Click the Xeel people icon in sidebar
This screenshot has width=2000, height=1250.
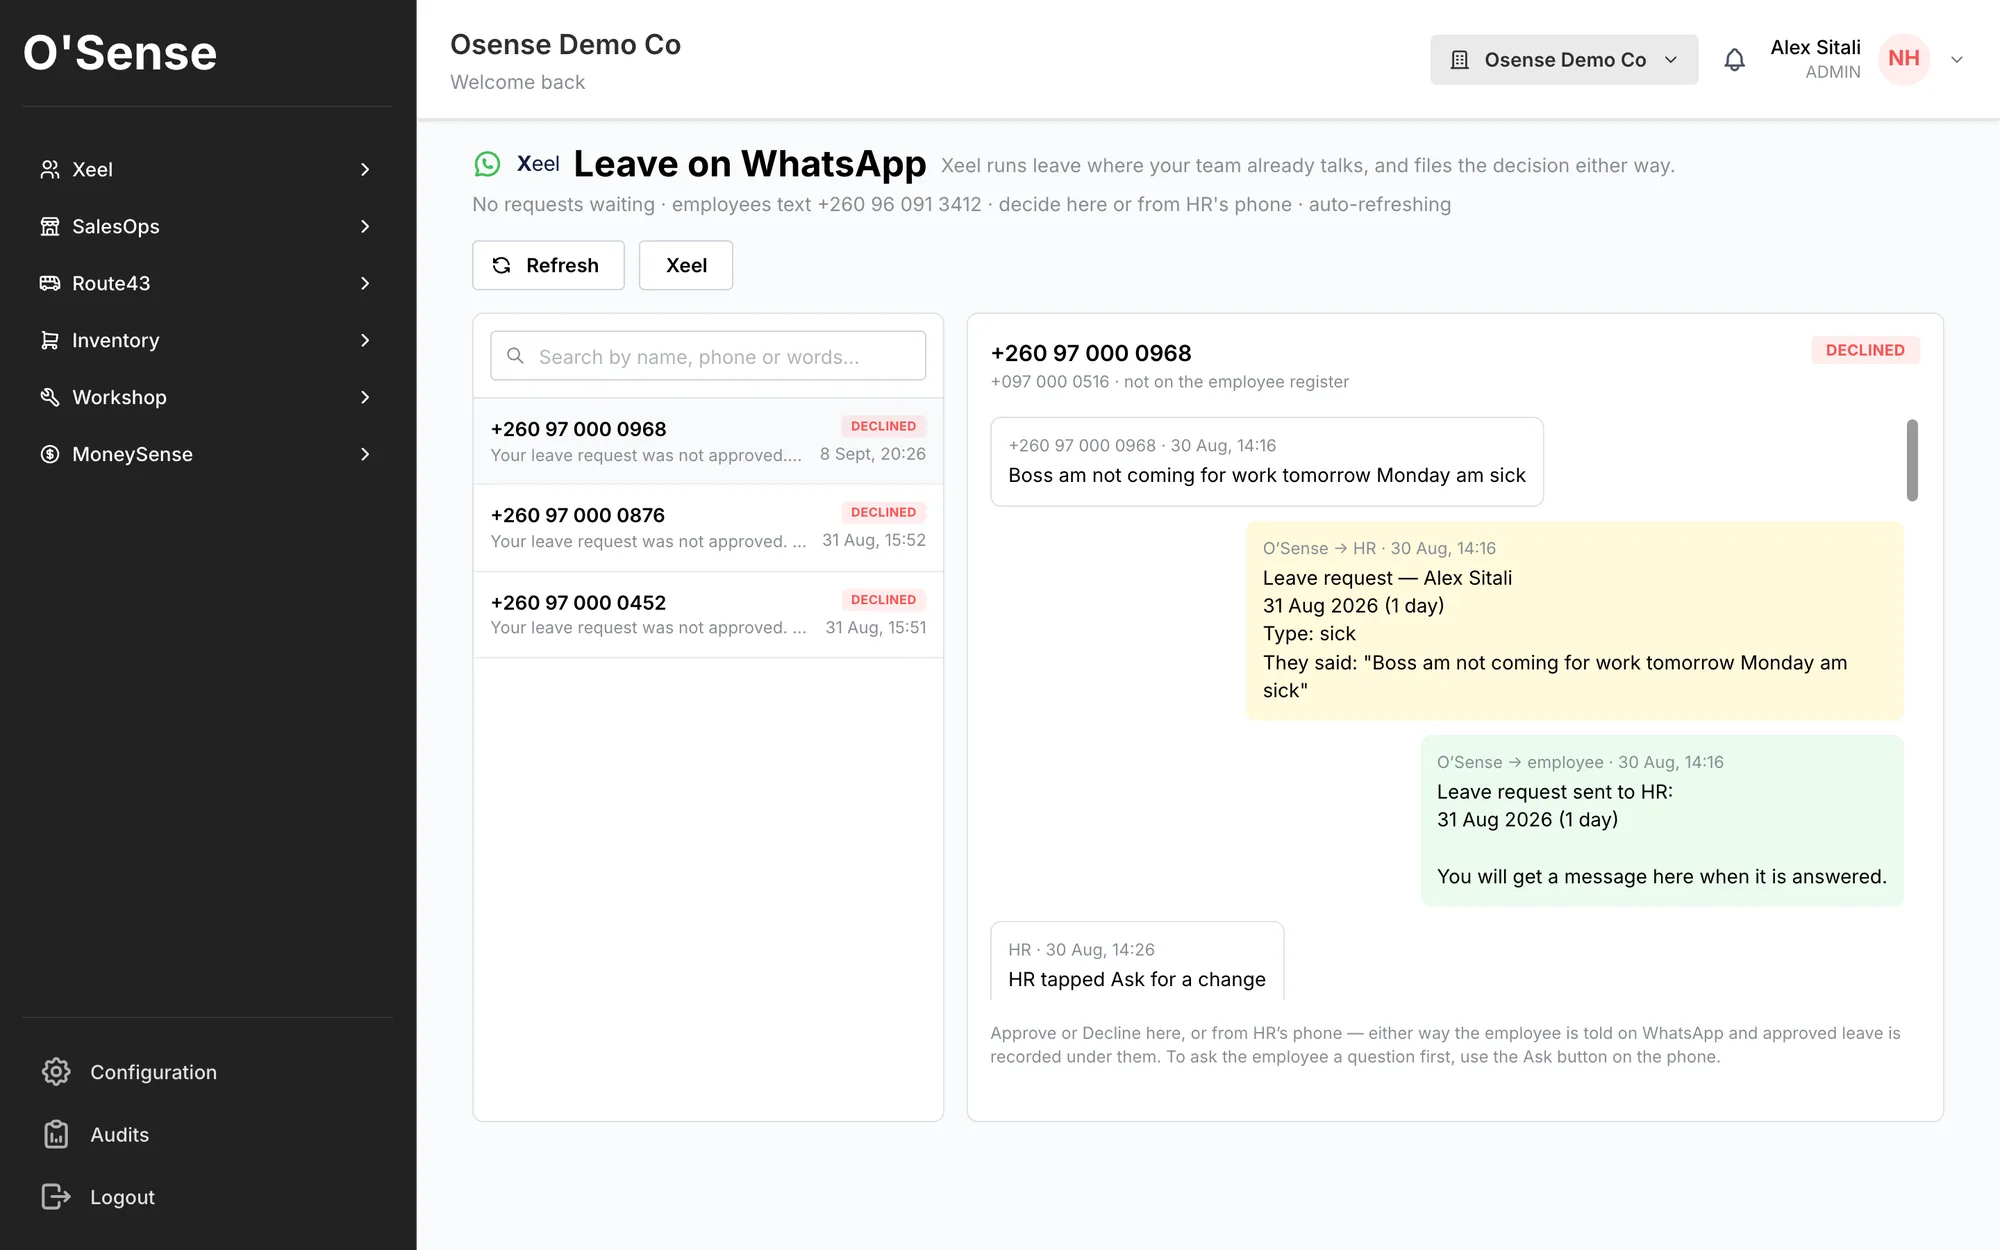(49, 169)
